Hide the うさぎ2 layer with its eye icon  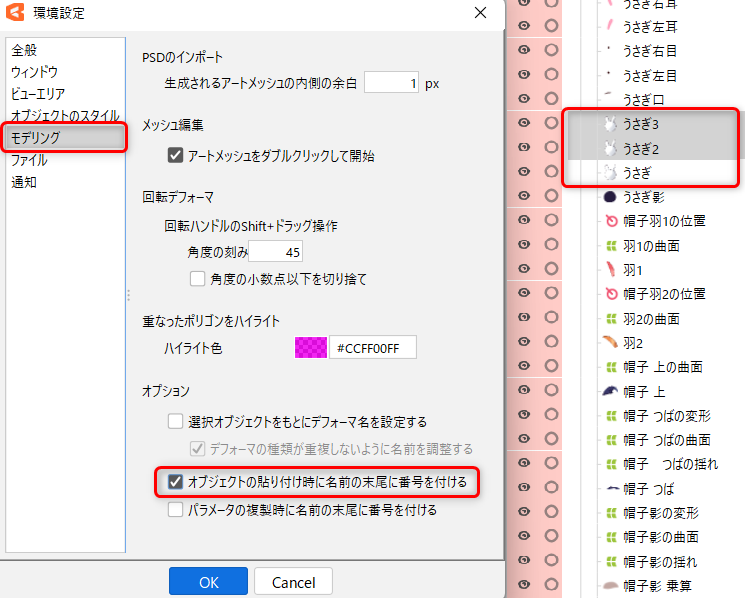(523, 148)
